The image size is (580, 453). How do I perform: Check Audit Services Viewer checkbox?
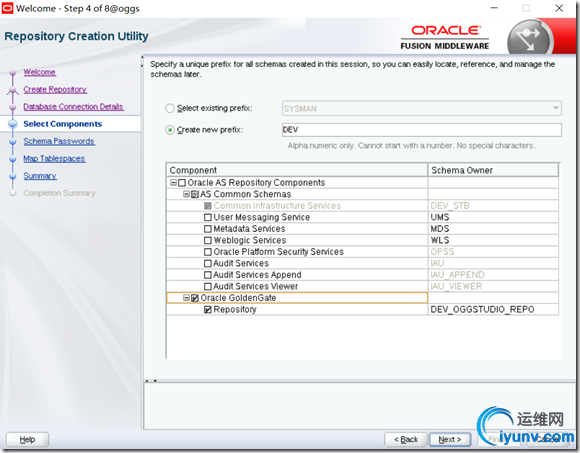click(x=208, y=286)
